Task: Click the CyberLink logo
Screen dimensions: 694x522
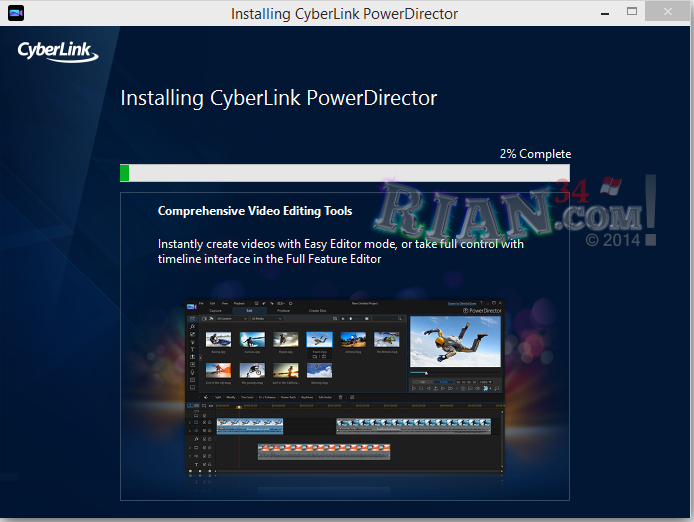Action: (58, 51)
